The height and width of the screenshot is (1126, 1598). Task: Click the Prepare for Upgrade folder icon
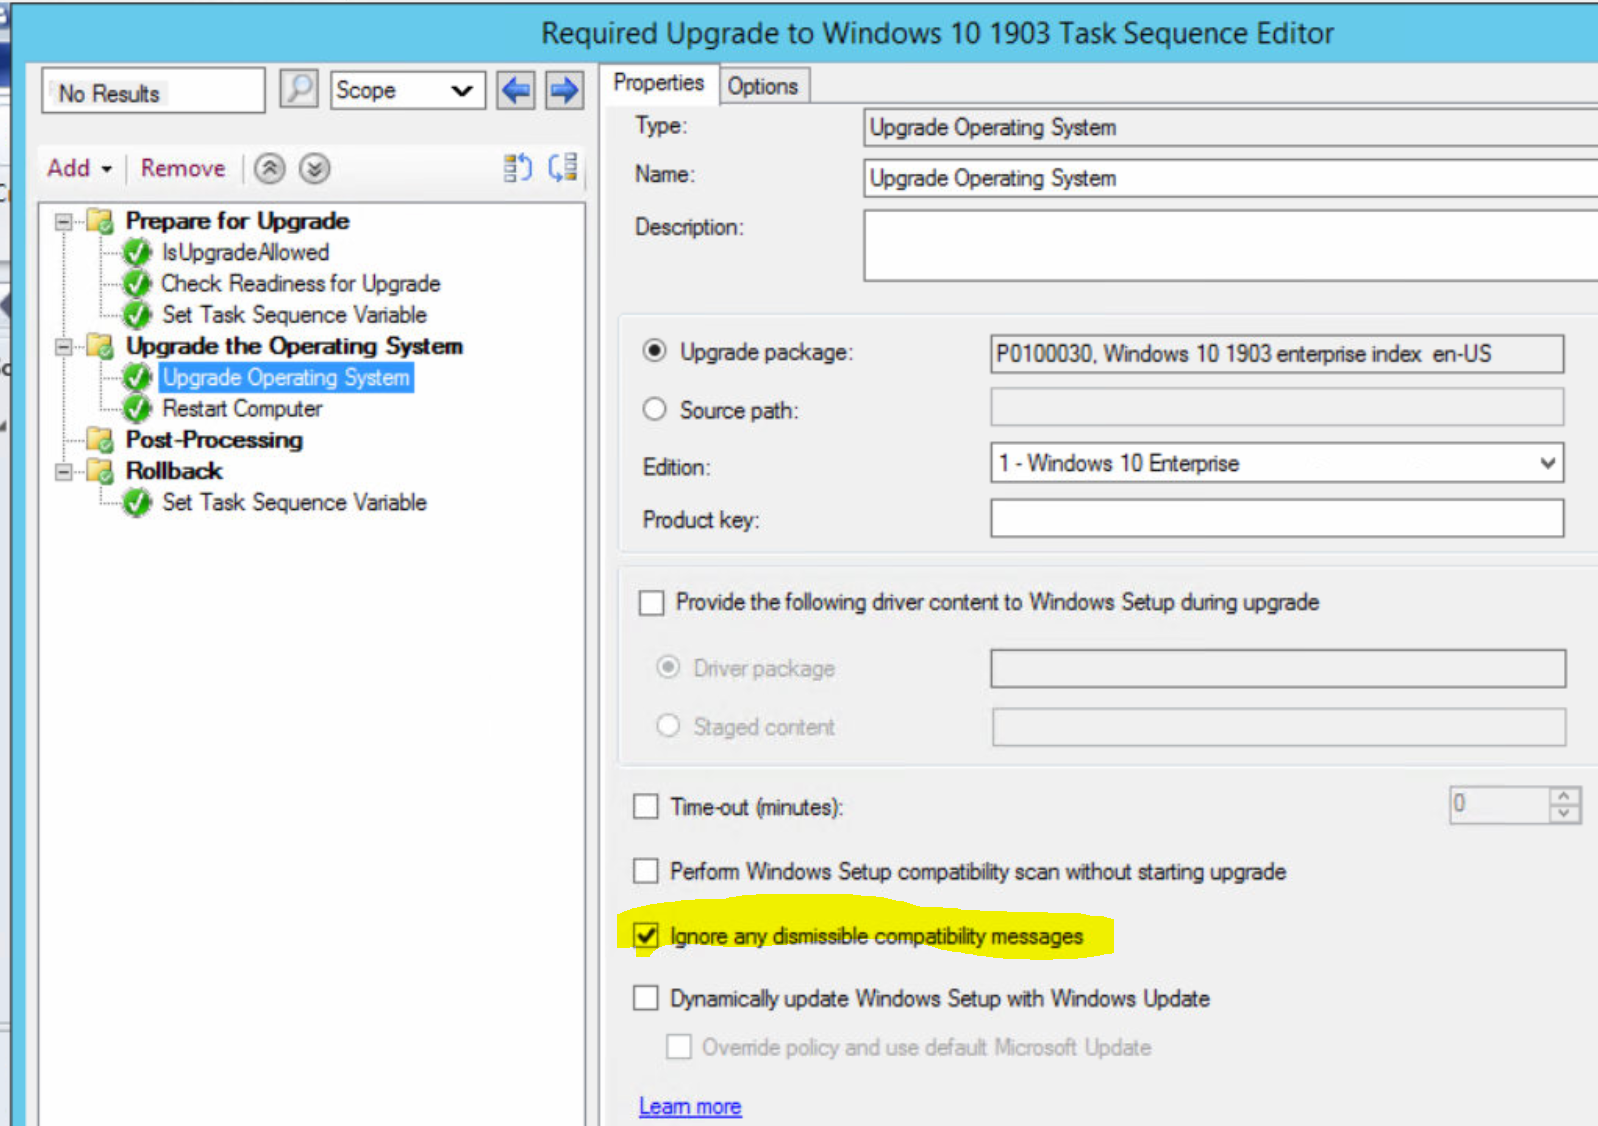pos(100,221)
